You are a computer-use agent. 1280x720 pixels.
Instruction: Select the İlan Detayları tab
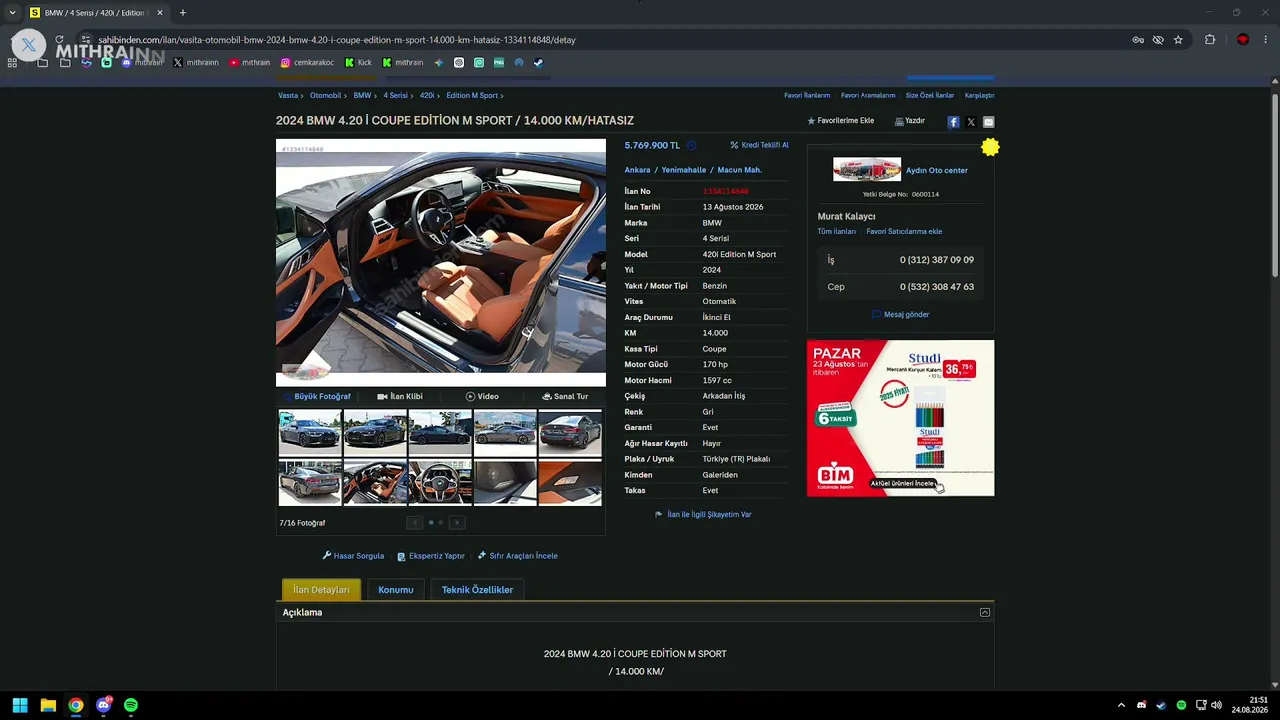tap(321, 590)
